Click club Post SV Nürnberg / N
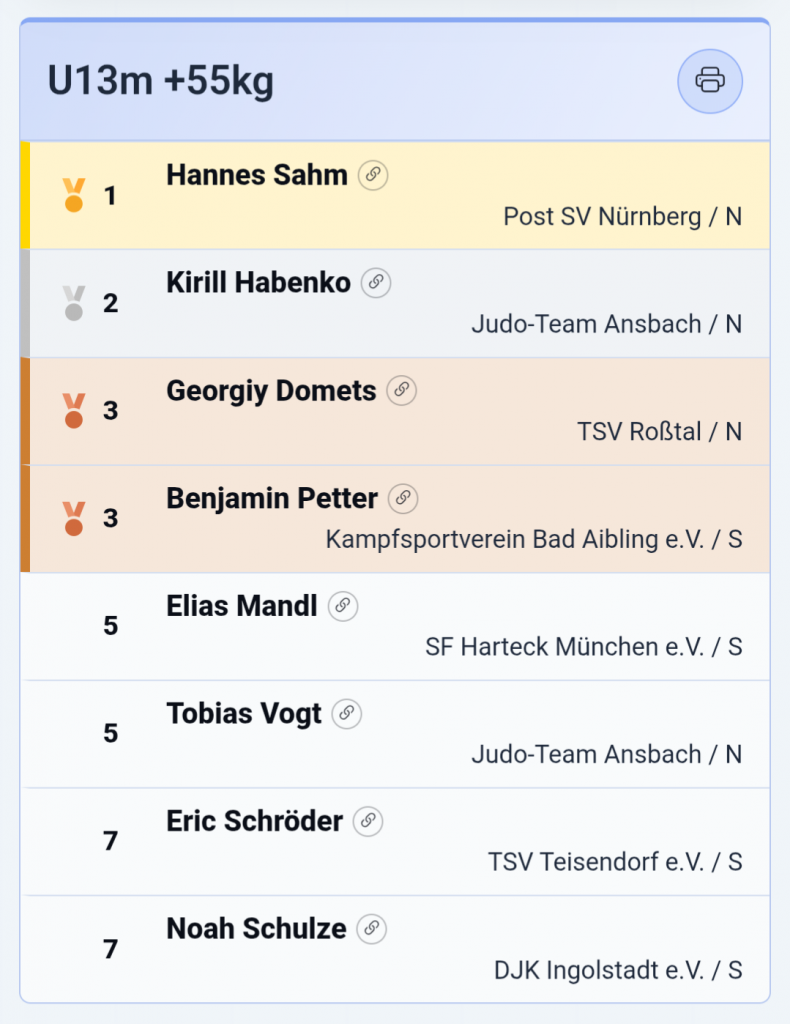790x1024 pixels. 622,216
